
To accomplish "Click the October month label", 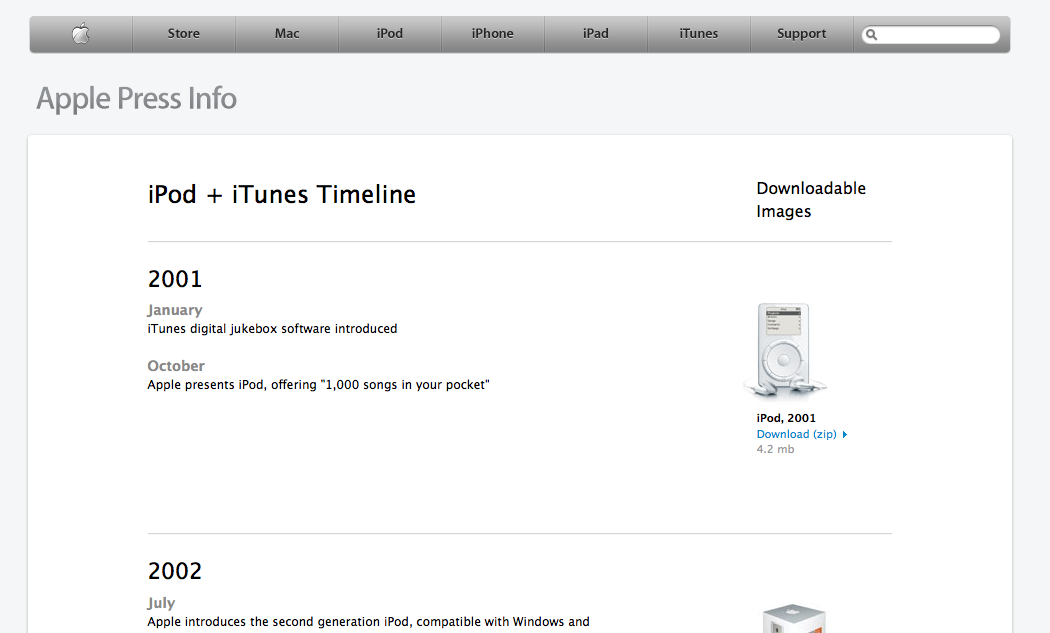I will (176, 366).
